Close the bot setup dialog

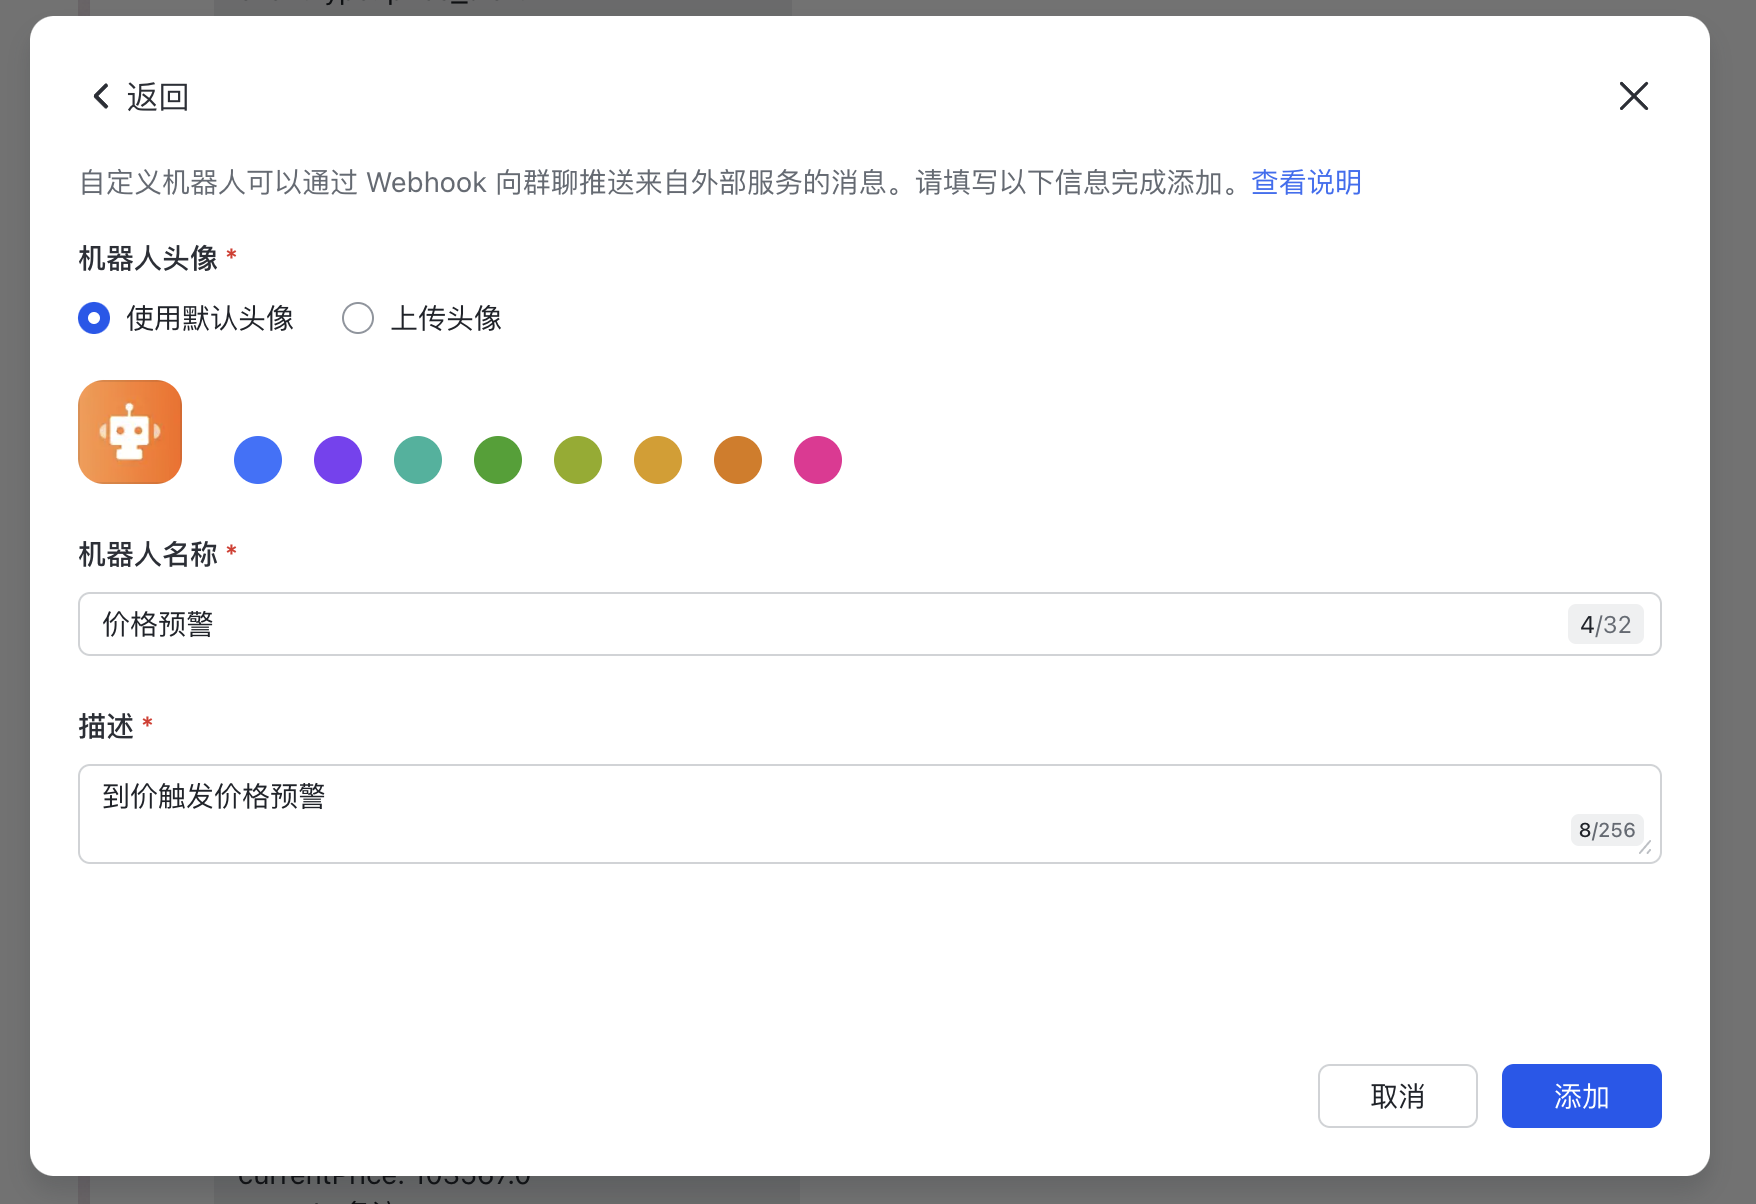(x=1633, y=96)
